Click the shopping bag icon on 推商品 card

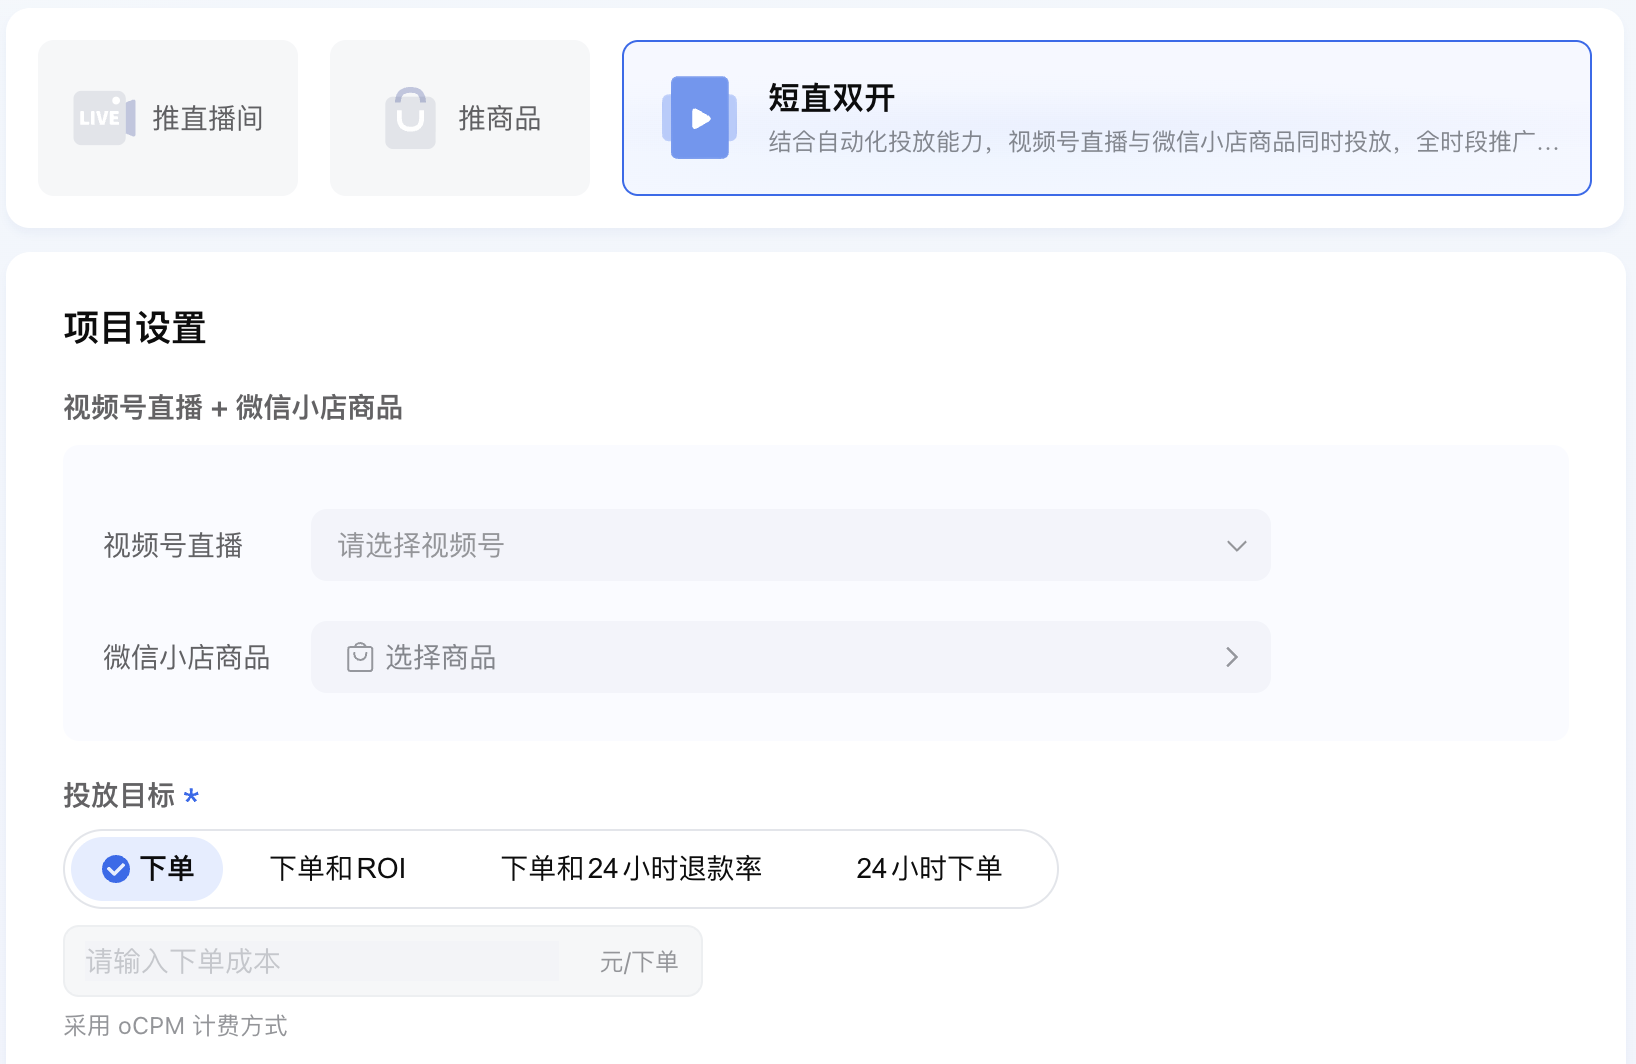(409, 117)
